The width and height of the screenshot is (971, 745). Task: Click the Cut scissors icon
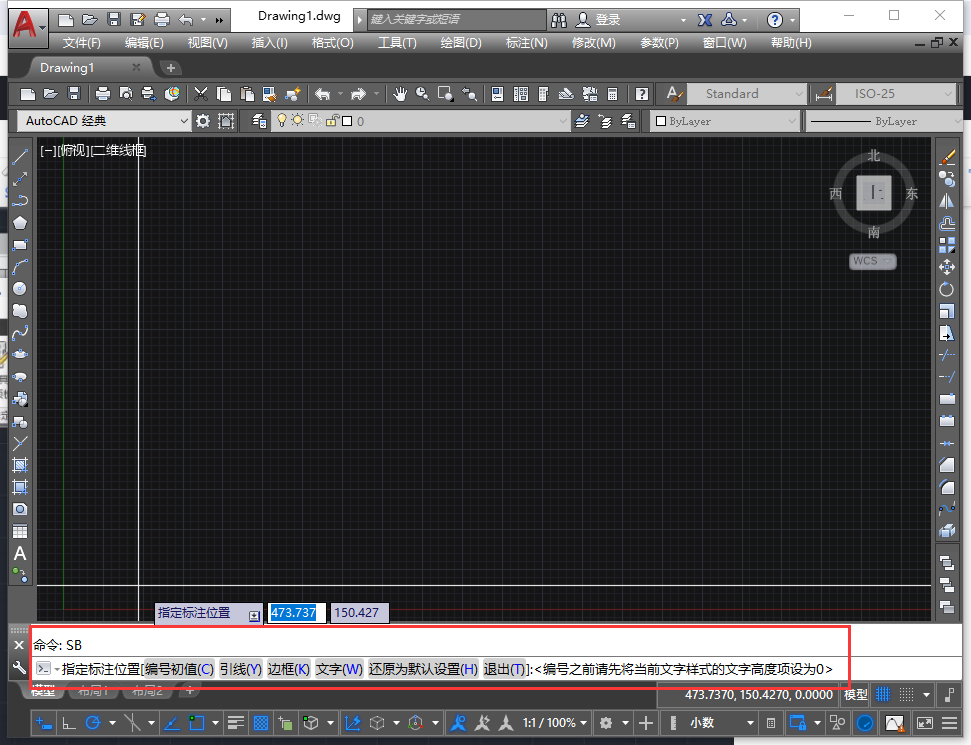coord(201,94)
